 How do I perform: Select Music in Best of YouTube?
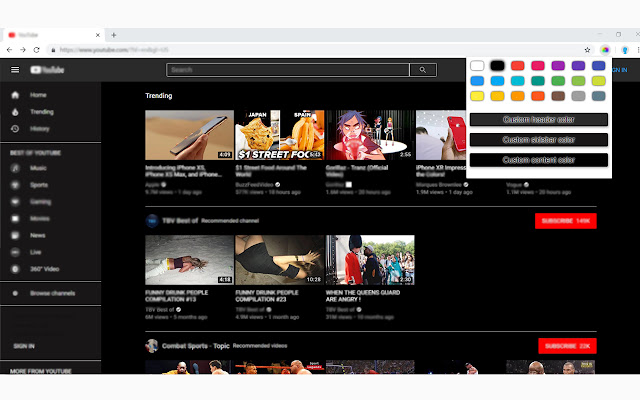pos(38,169)
